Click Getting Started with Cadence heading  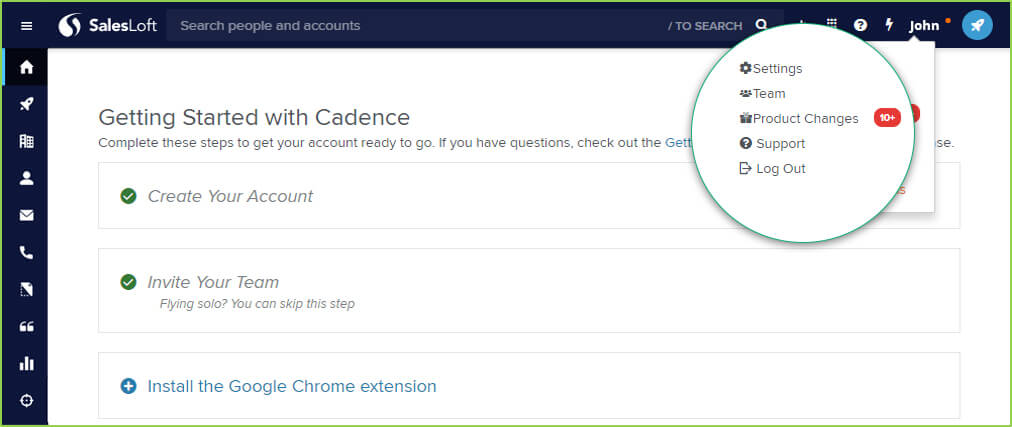(254, 117)
